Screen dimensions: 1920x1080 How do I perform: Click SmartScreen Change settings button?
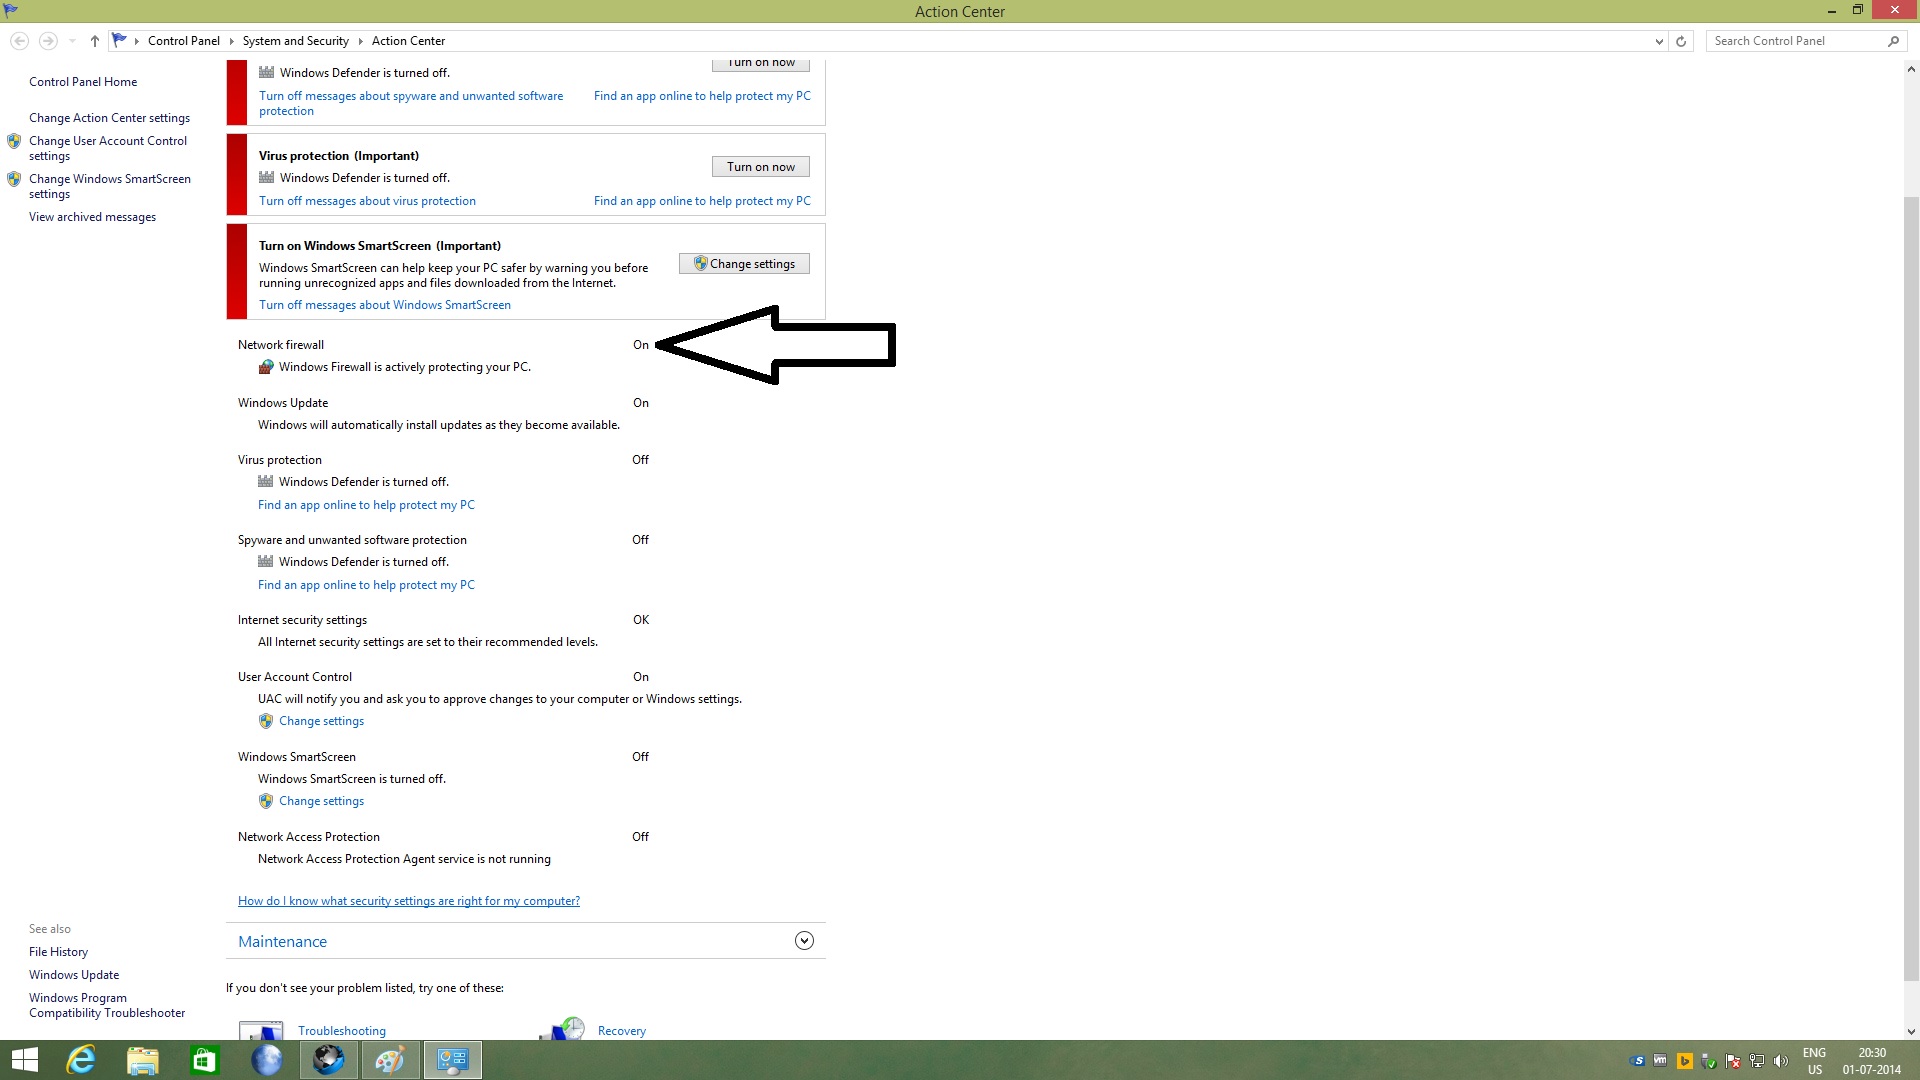pyautogui.click(x=744, y=264)
